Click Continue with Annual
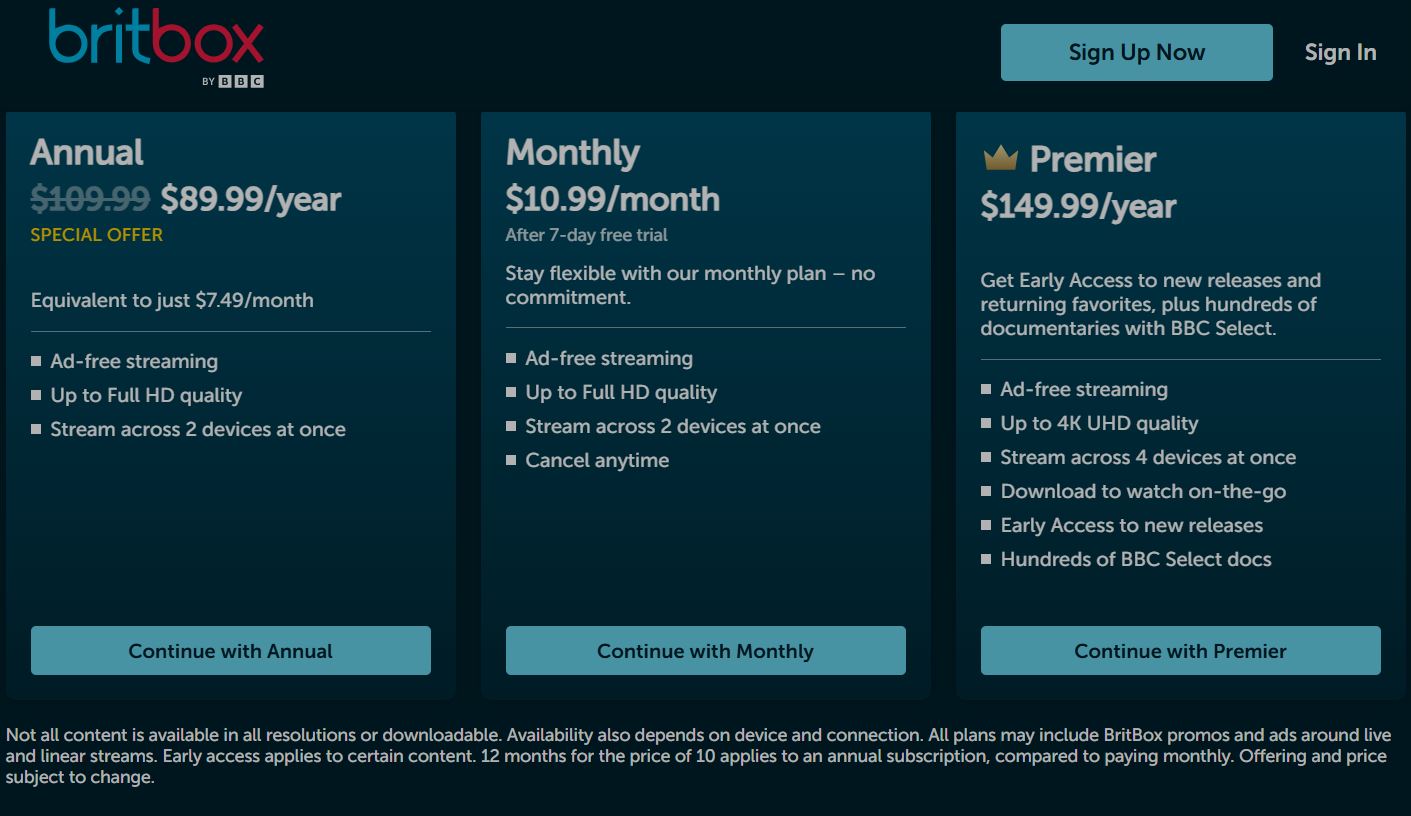 [230, 650]
